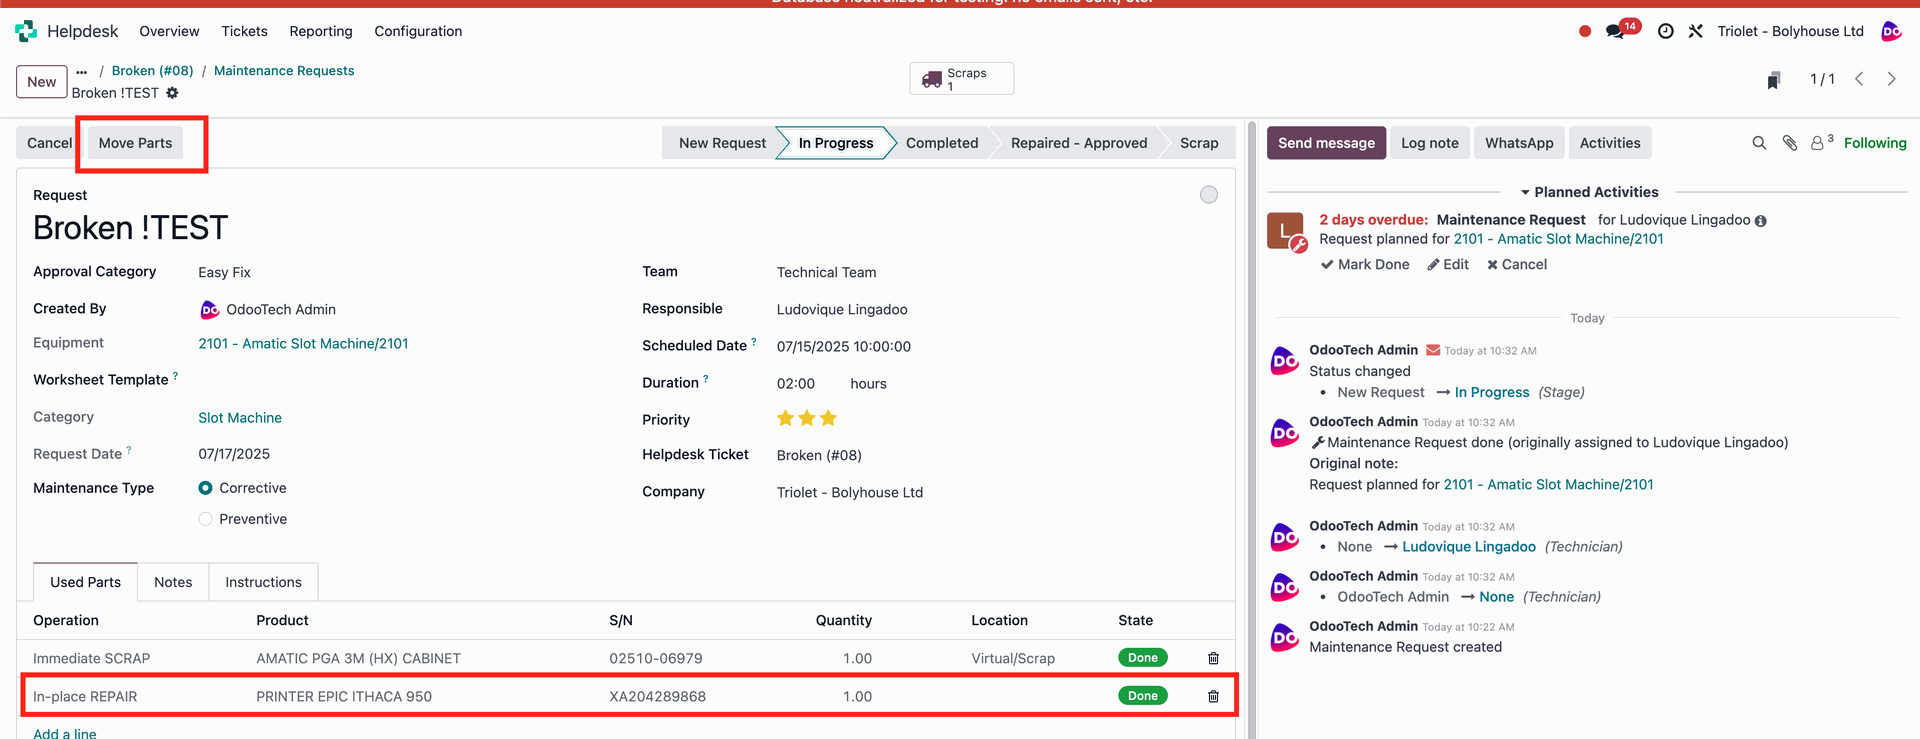Click Log note button
The image size is (1920, 739).
pos(1429,143)
